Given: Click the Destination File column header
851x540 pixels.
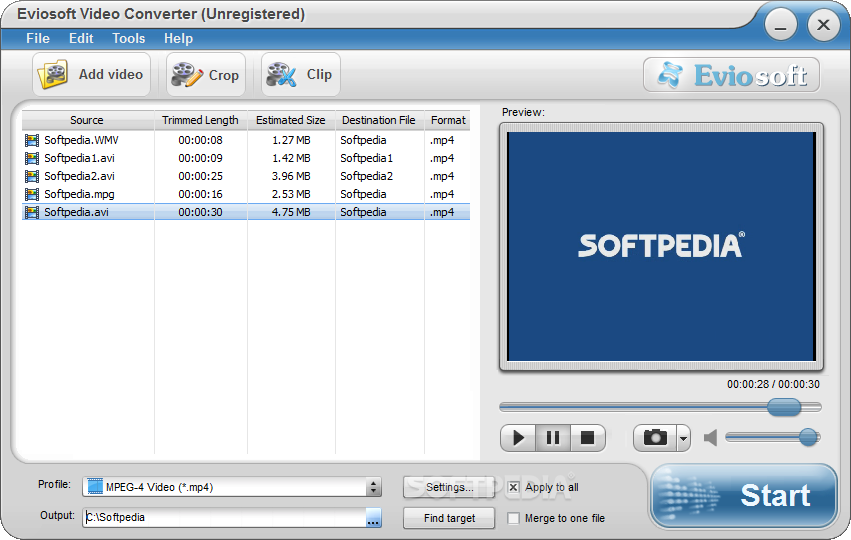Looking at the screenshot, I should tap(379, 120).
